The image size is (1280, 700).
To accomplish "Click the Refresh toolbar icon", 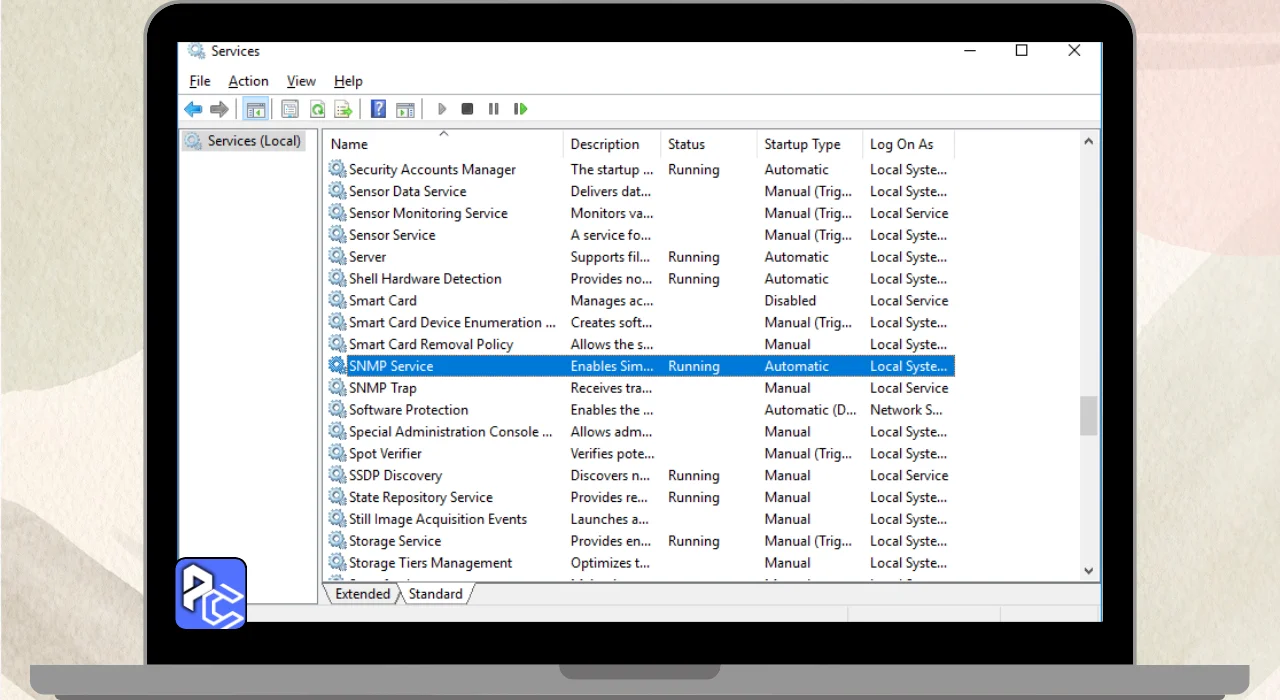I will 317,109.
